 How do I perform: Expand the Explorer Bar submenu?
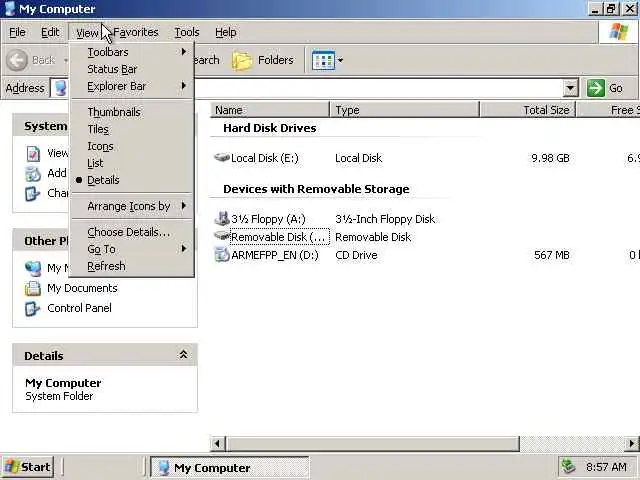click(131, 86)
